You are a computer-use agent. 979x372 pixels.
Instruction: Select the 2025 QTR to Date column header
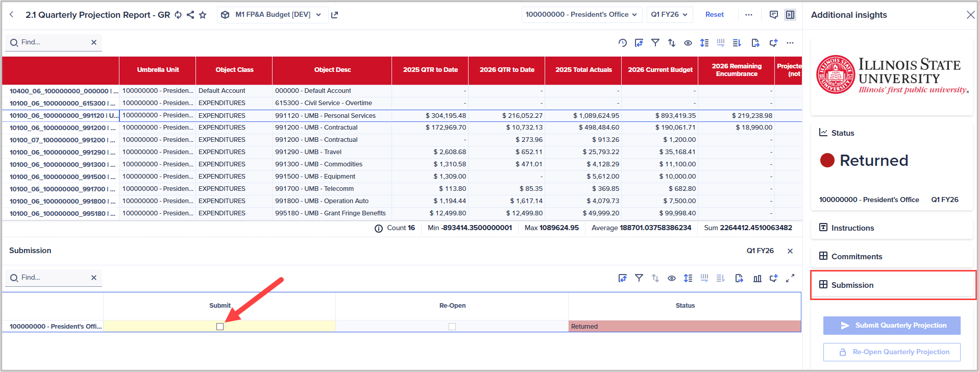(430, 70)
